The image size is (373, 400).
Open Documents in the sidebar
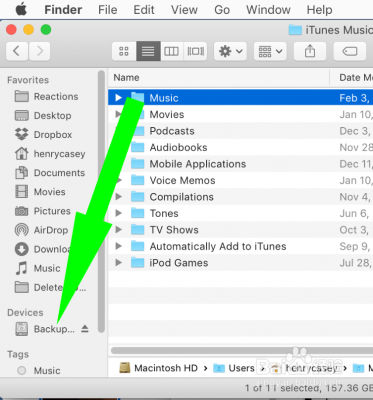[x=50, y=173]
